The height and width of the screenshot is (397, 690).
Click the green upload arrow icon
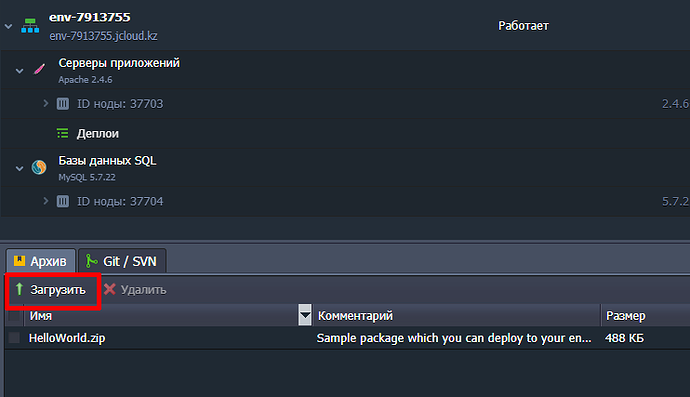19,289
